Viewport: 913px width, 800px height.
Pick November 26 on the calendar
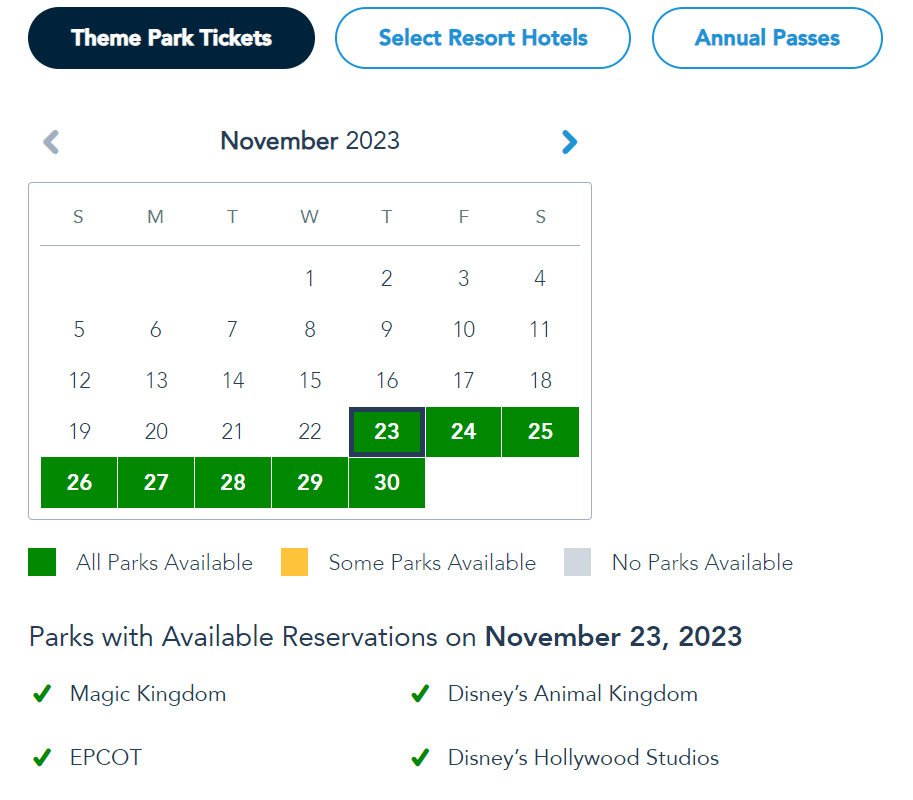point(79,483)
